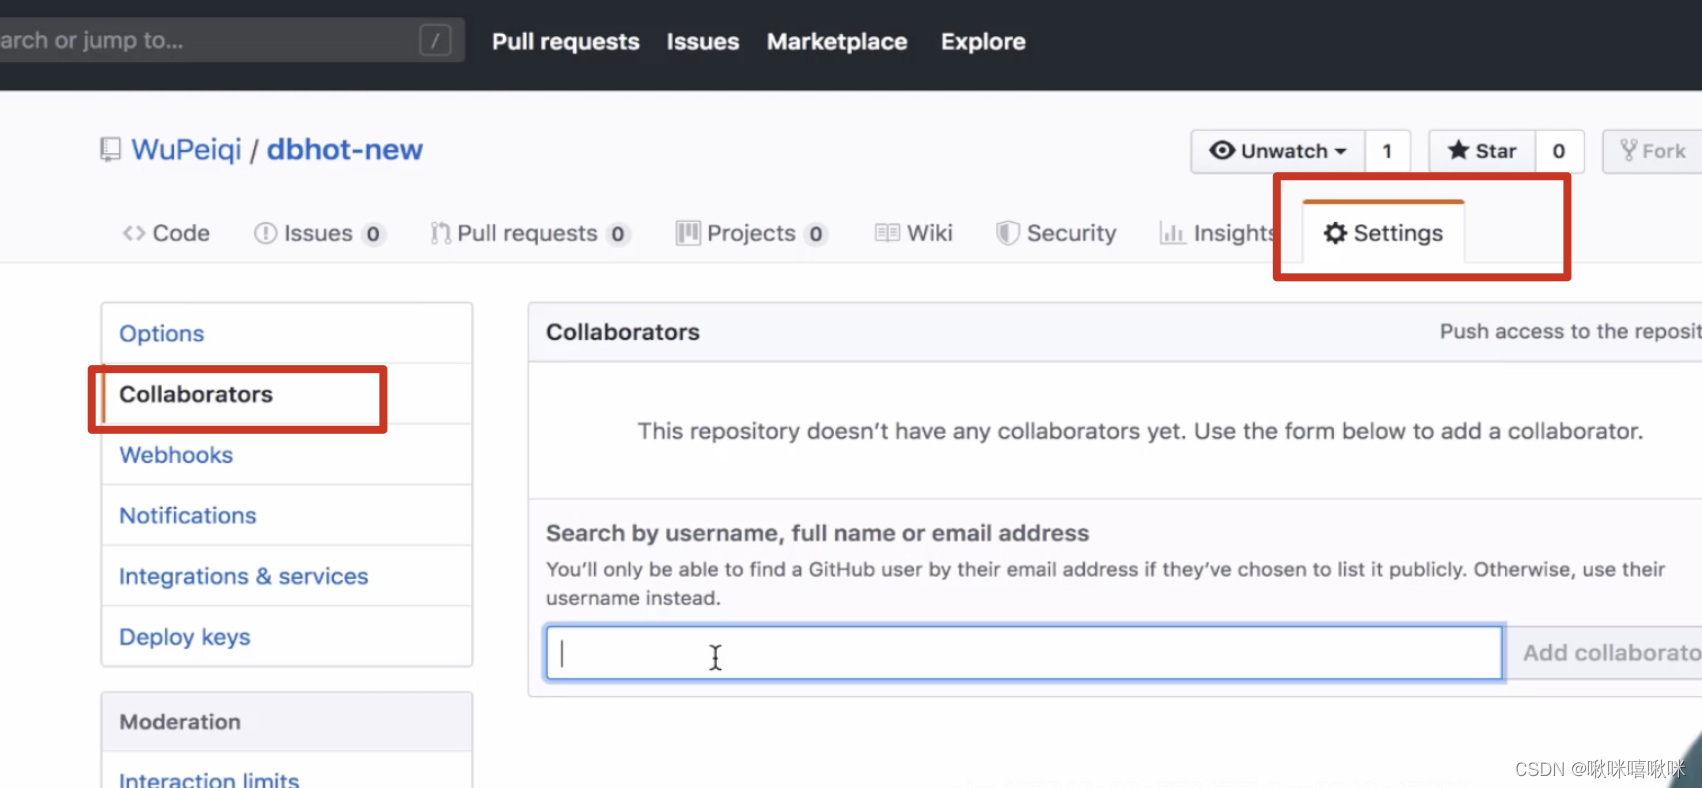This screenshot has height=788, width=1702.
Task: Switch to the Security tab
Action: pyautogui.click(x=1057, y=233)
